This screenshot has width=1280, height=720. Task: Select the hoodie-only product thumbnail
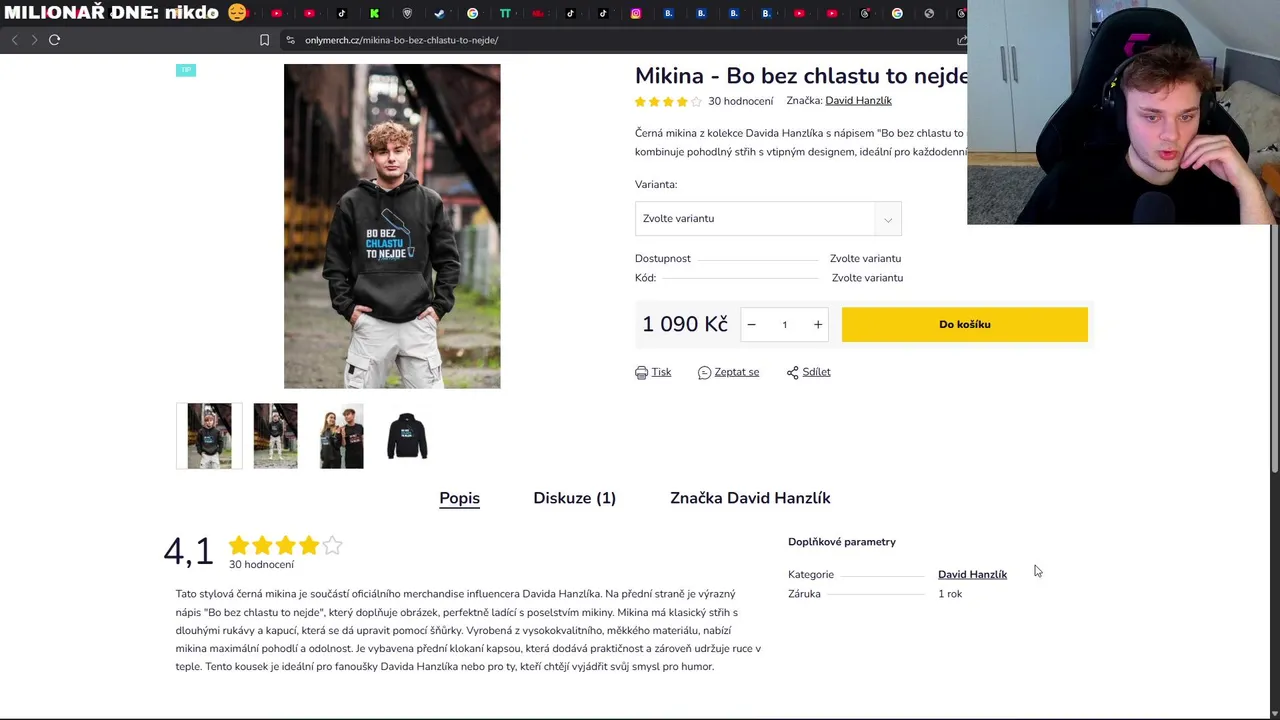(407, 436)
